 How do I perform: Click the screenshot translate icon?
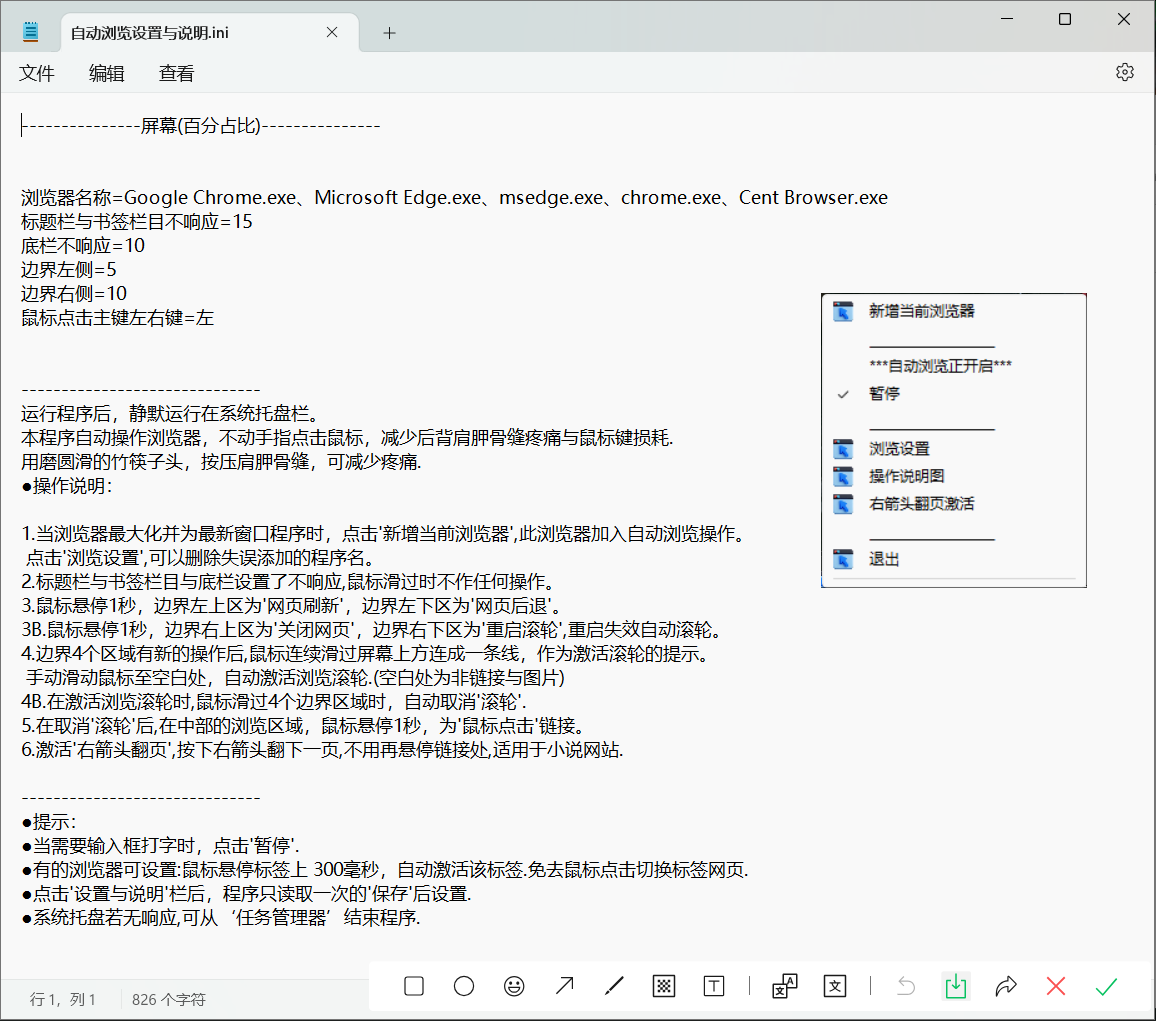(785, 987)
